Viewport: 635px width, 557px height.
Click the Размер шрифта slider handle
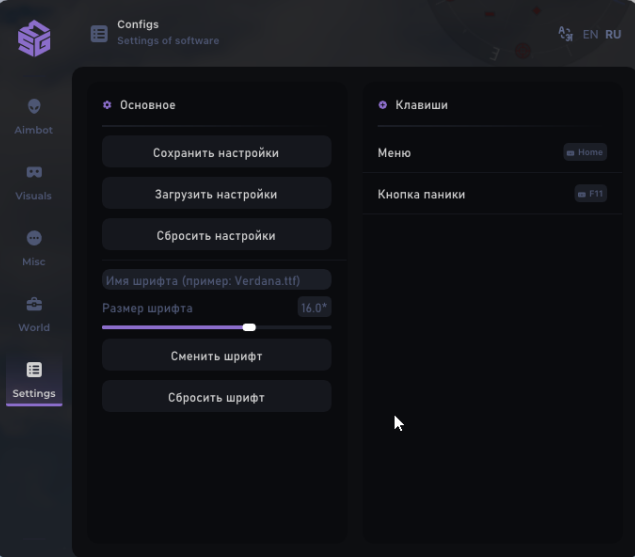pyautogui.click(x=249, y=327)
